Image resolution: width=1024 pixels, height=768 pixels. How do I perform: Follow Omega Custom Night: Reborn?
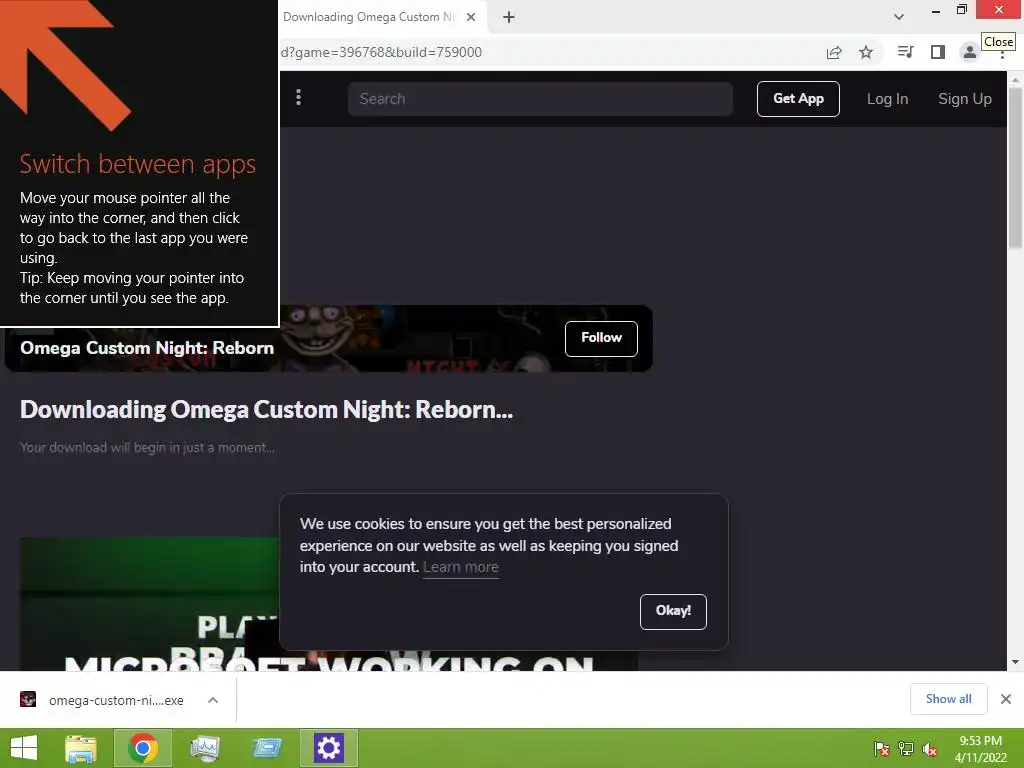coord(601,338)
